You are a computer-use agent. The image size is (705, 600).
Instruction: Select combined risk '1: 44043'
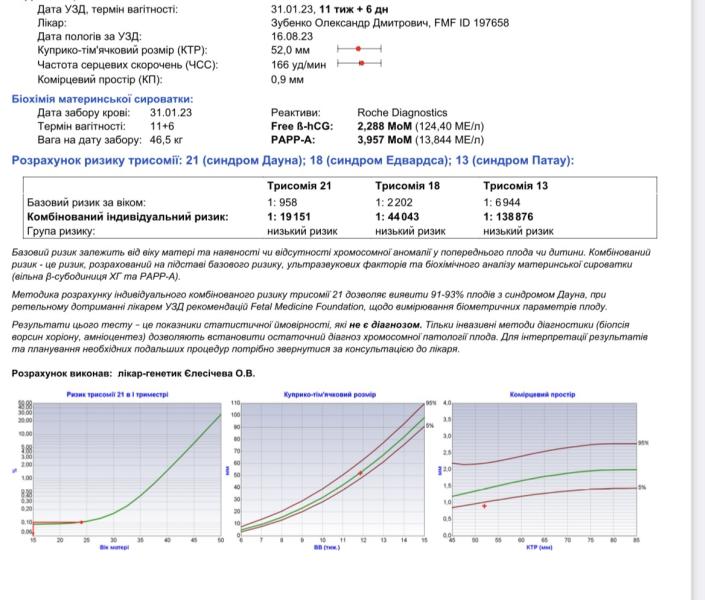[x=397, y=217]
